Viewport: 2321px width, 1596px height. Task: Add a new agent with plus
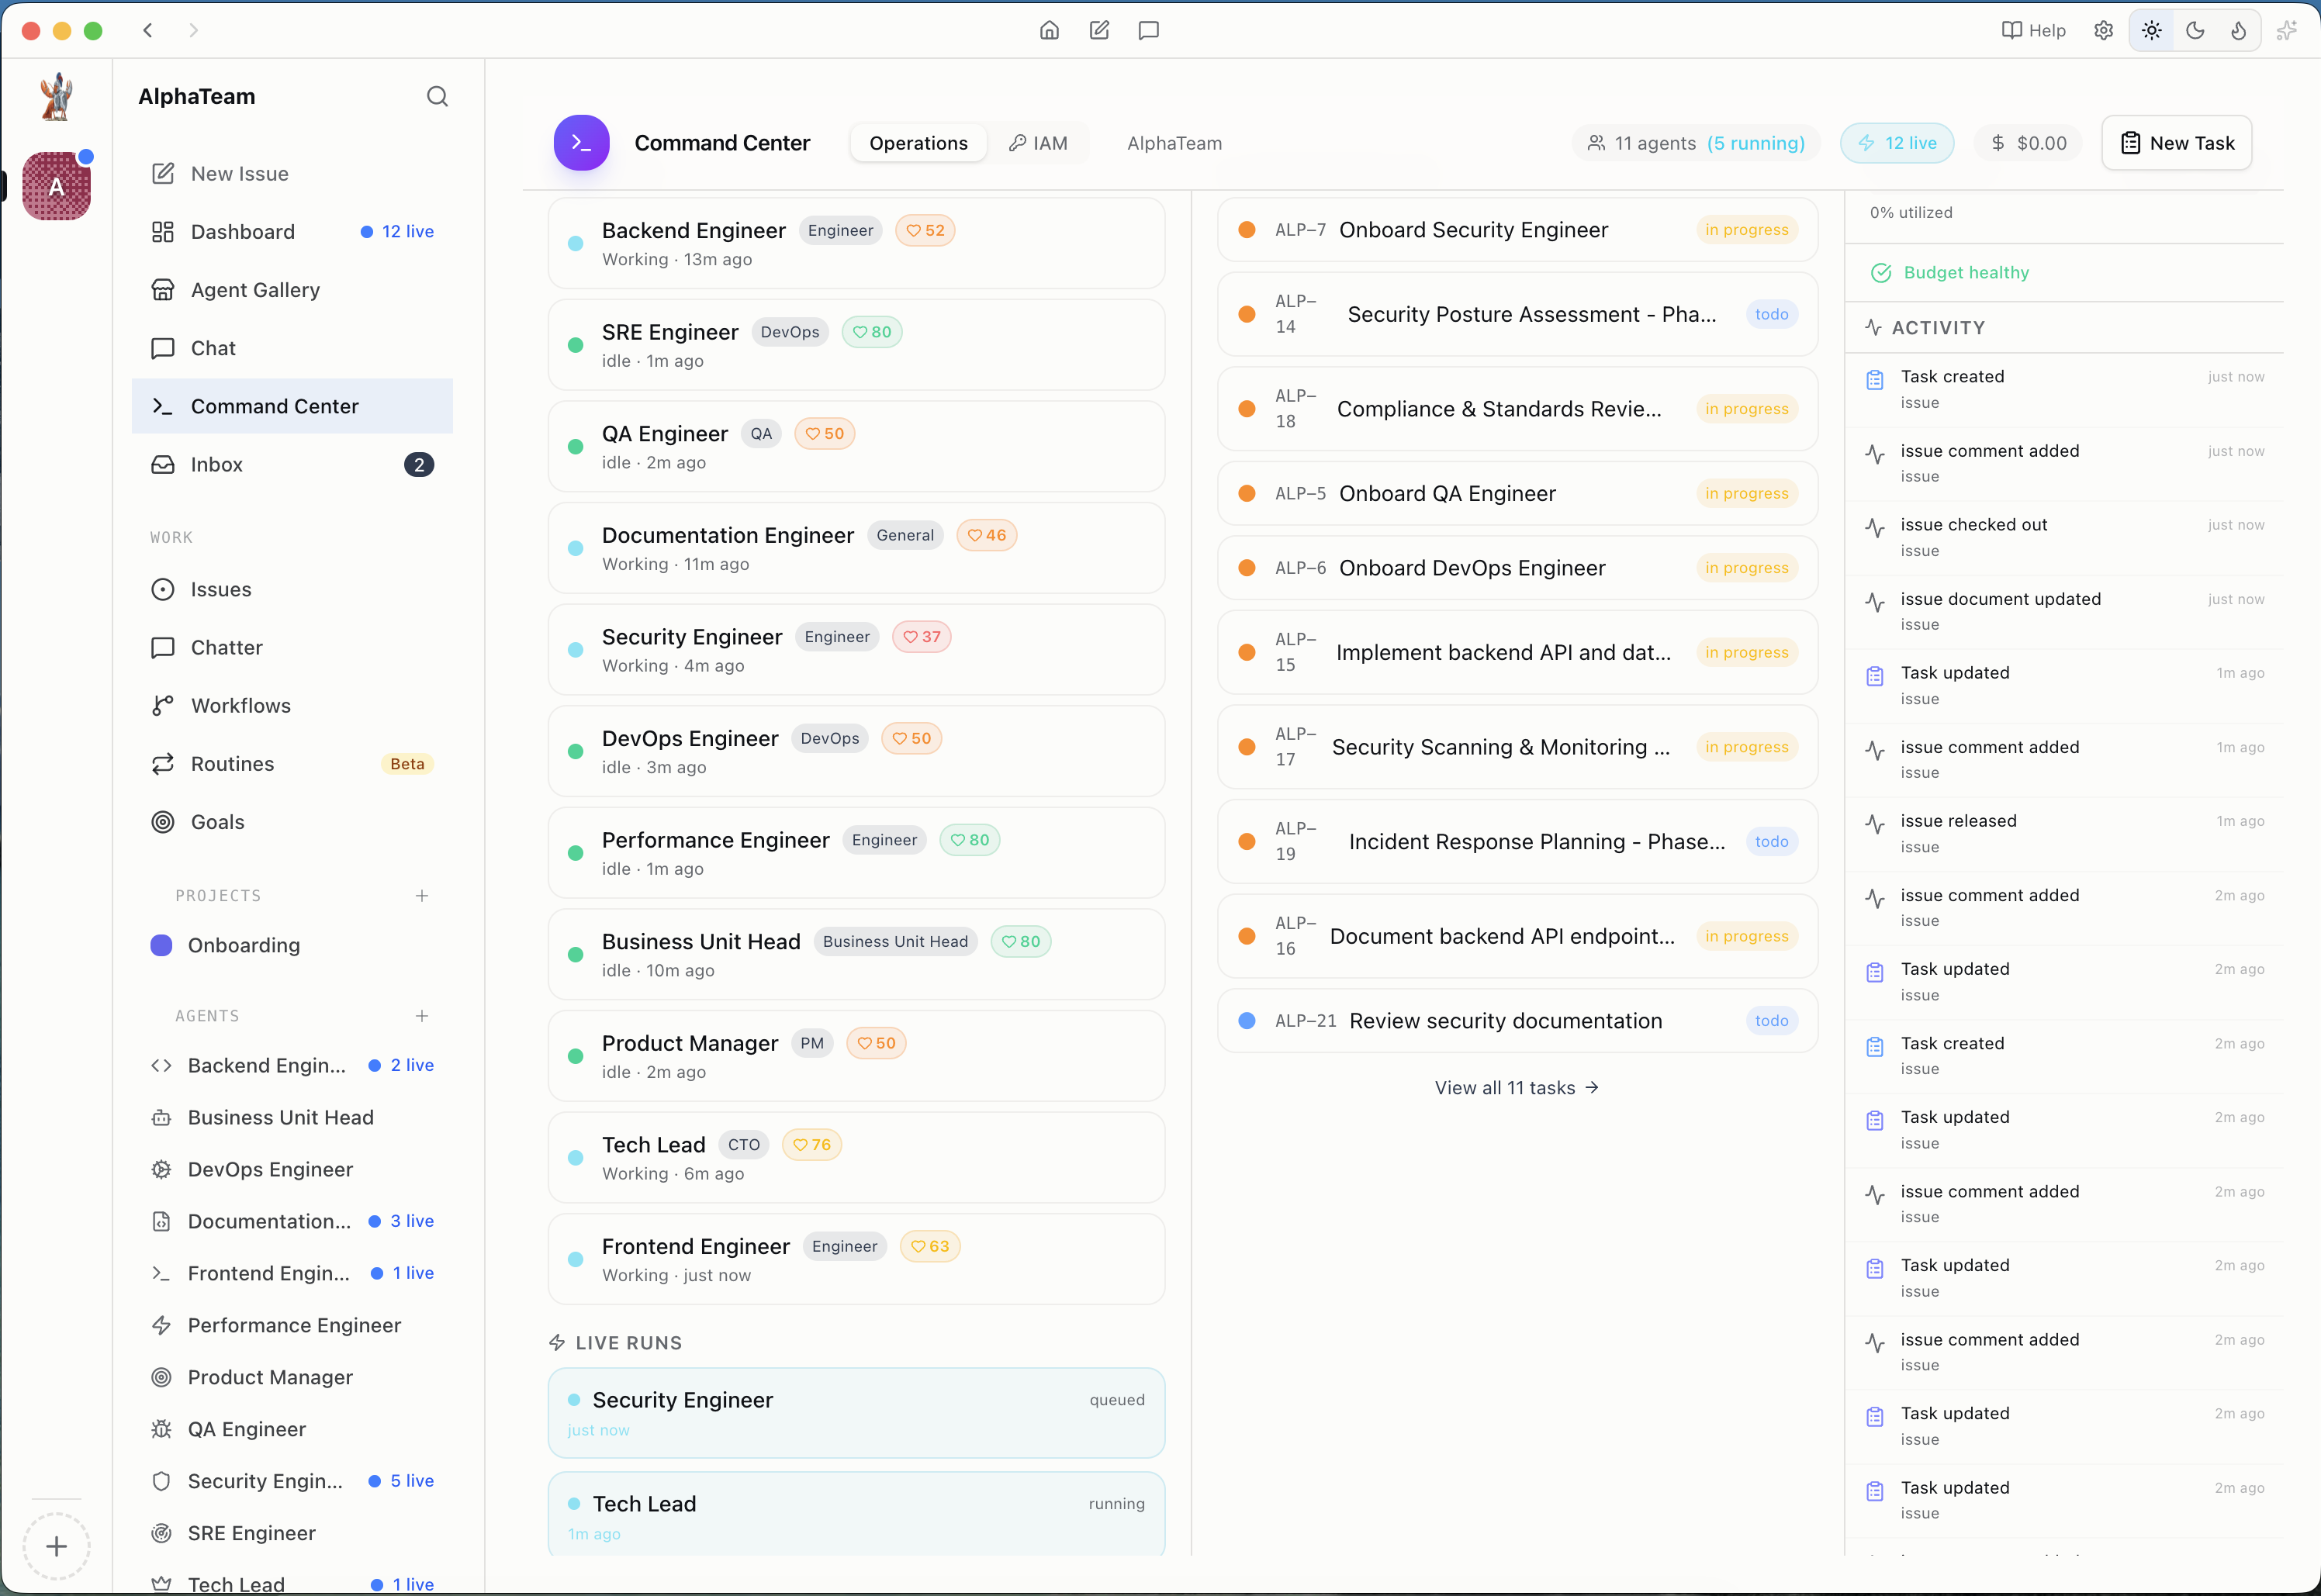point(422,1015)
